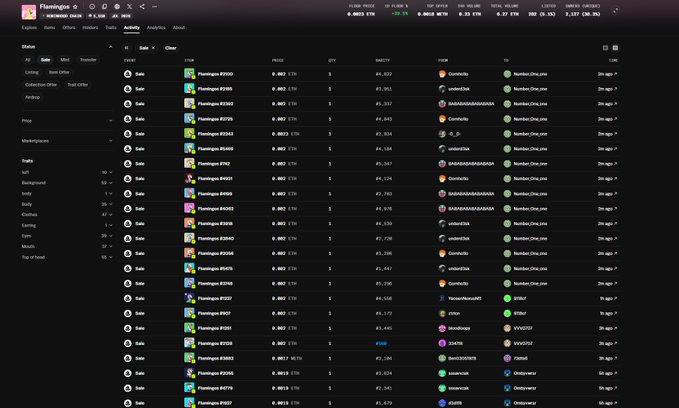Image resolution: width=679 pixels, height=408 pixels.
Task: Open the collection website globe icon
Action: click(117, 7)
